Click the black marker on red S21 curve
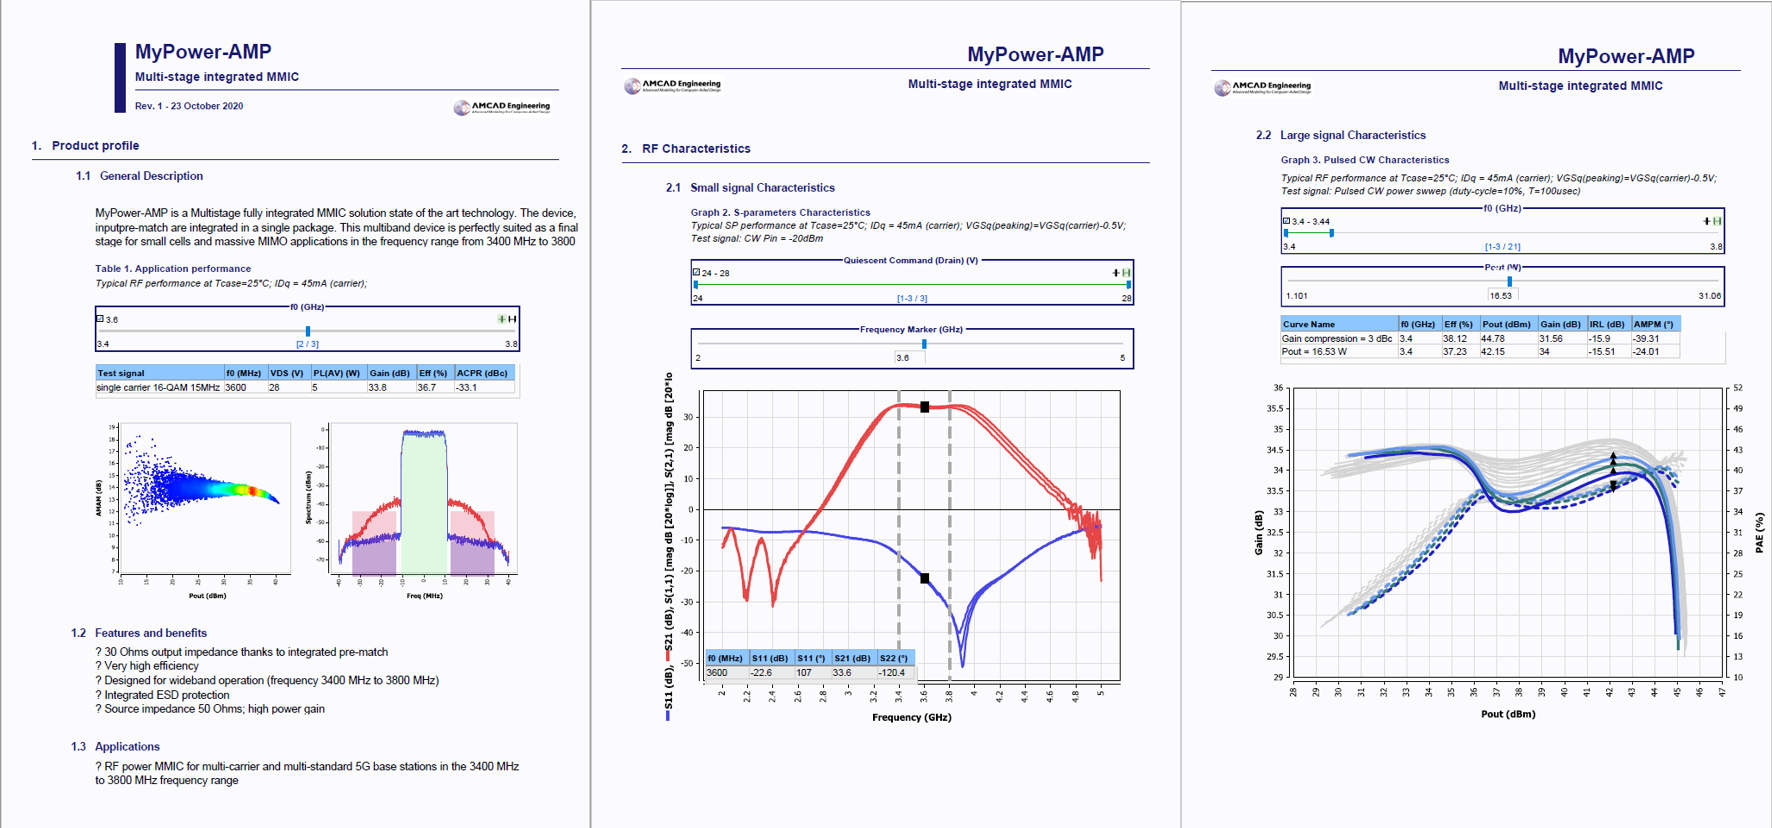 pos(925,407)
